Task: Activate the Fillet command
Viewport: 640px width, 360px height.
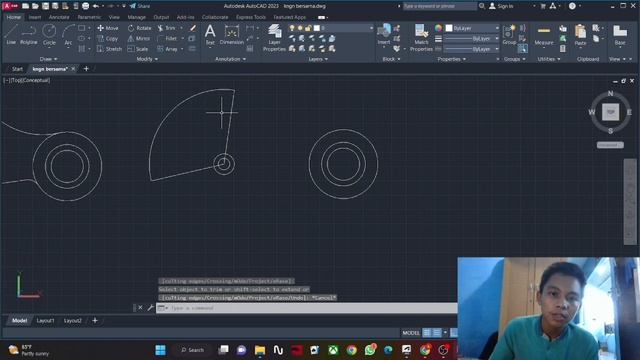Action: click(x=167, y=38)
